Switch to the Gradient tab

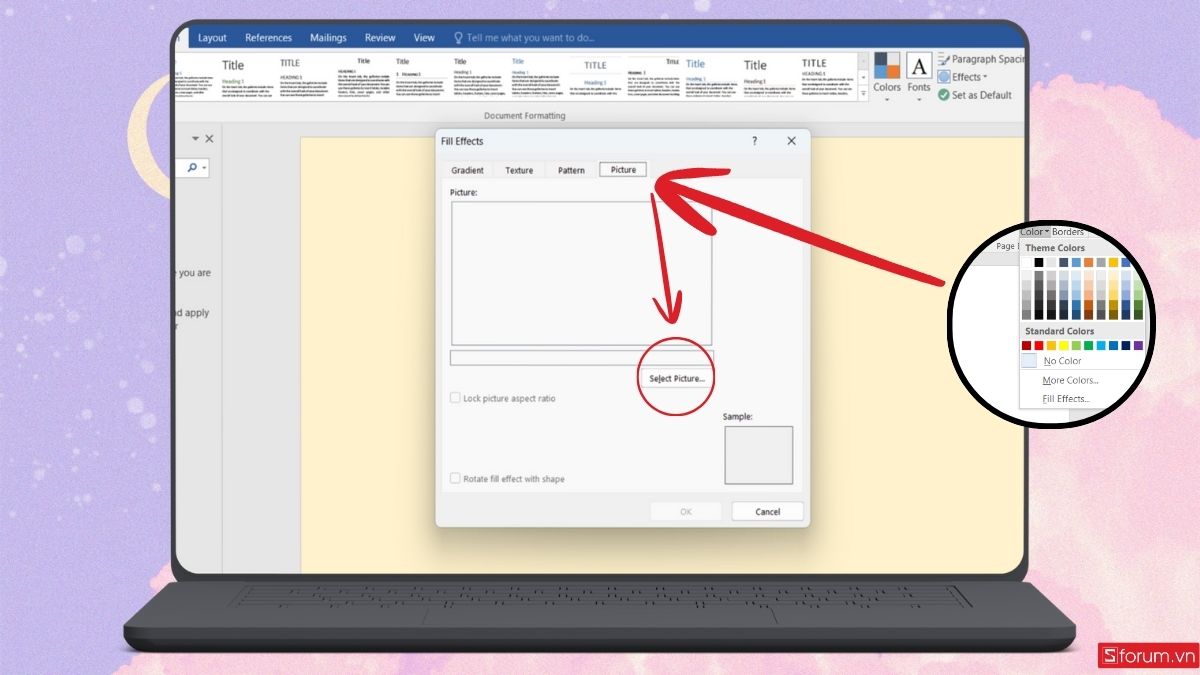[467, 170]
